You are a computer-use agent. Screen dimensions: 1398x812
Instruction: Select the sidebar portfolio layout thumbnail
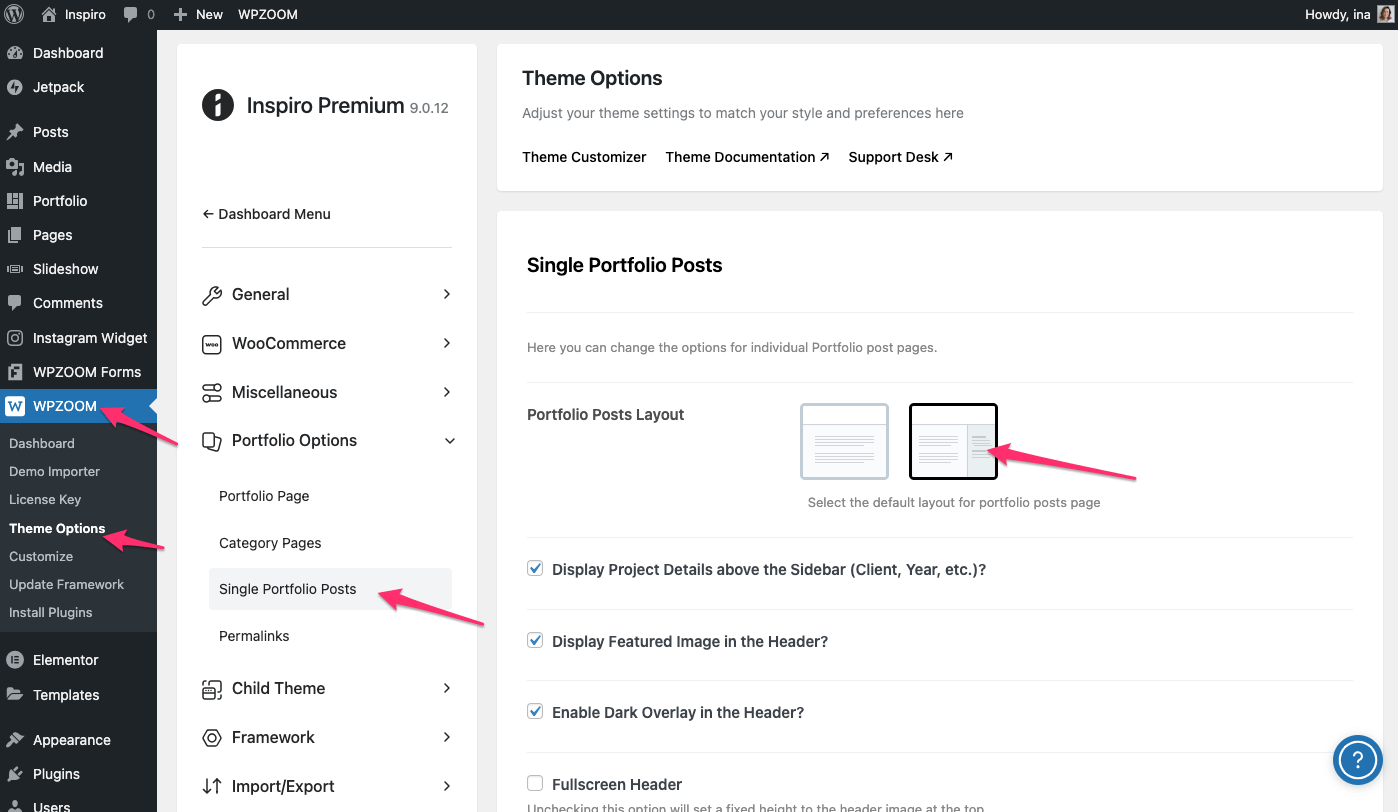click(952, 441)
